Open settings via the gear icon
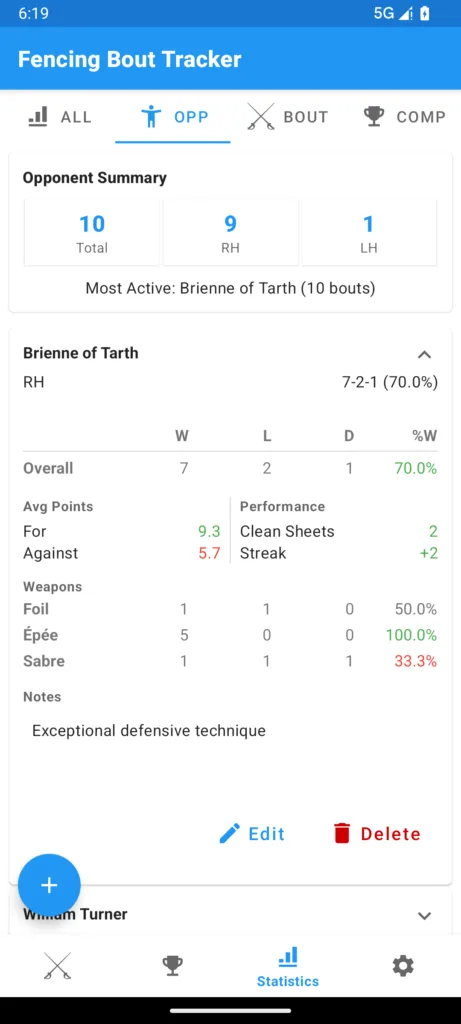Image resolution: width=461 pixels, height=1024 pixels. coord(403,965)
